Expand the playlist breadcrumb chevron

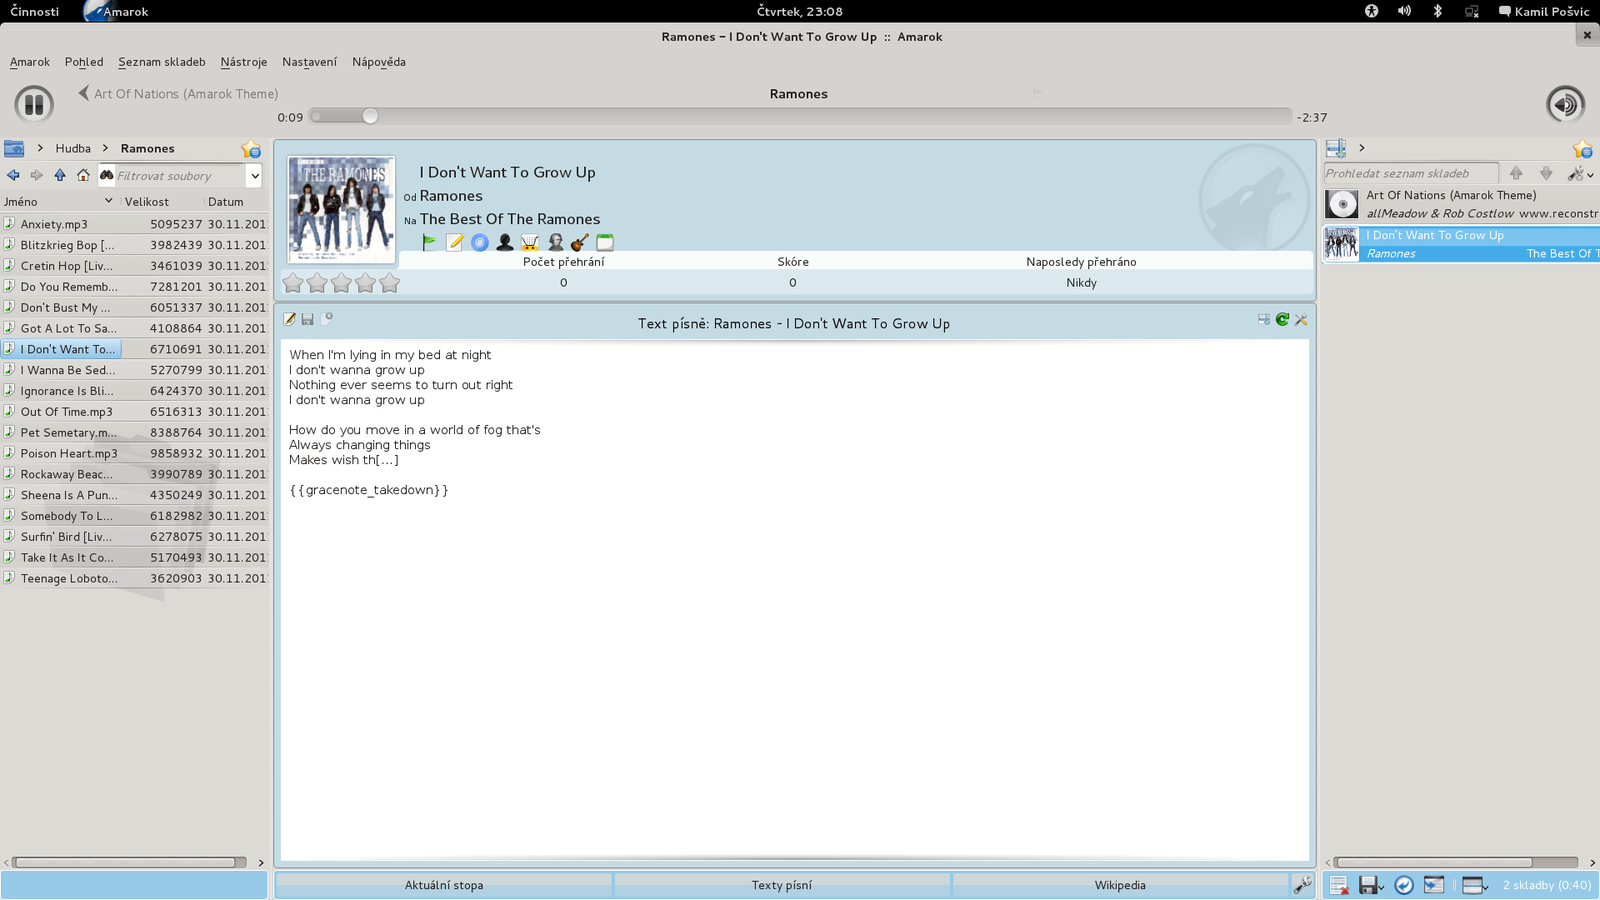tap(1362, 148)
